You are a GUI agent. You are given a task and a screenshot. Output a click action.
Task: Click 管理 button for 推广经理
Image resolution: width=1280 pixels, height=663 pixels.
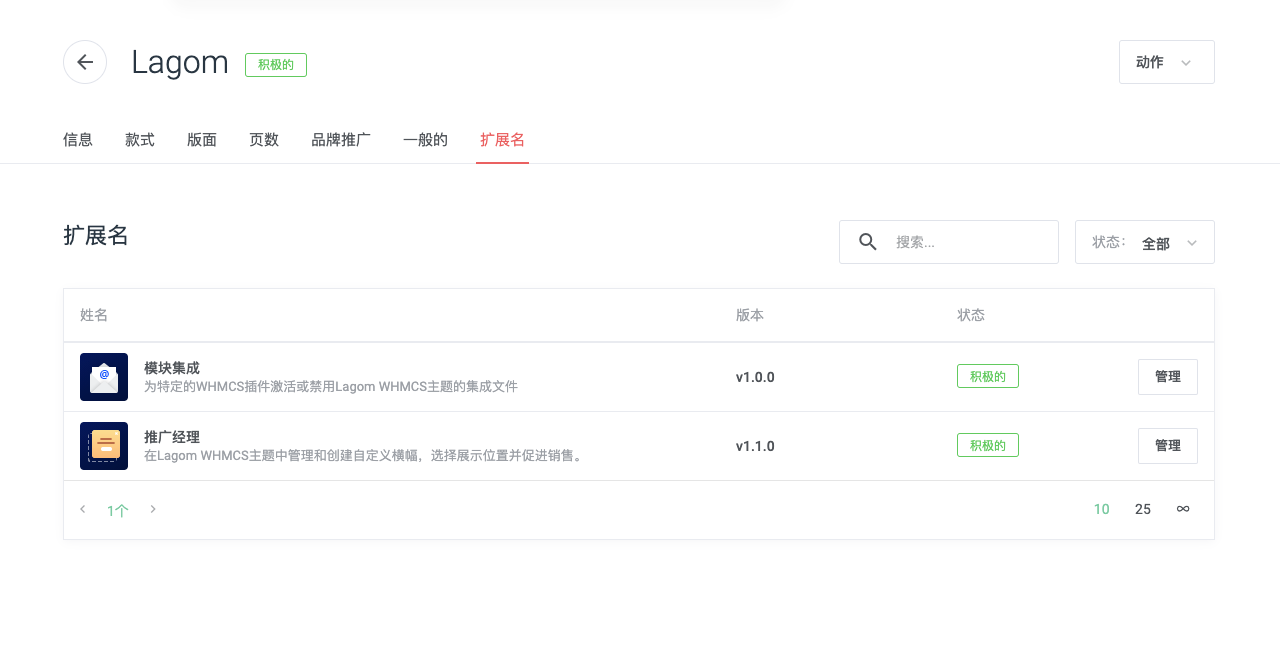[x=1168, y=446]
